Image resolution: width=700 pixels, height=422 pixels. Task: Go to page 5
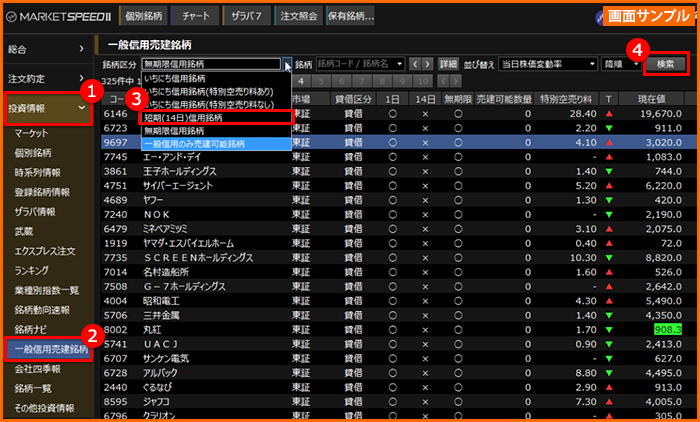click(x=321, y=81)
